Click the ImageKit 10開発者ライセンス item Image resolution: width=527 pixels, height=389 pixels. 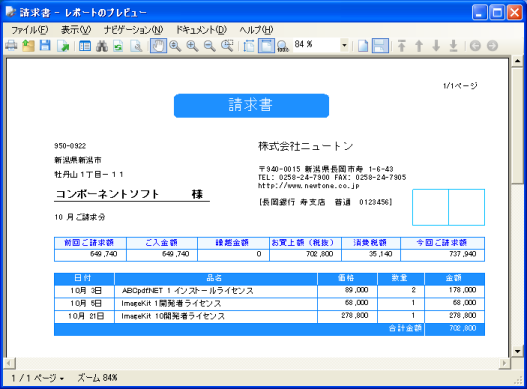tap(173, 316)
